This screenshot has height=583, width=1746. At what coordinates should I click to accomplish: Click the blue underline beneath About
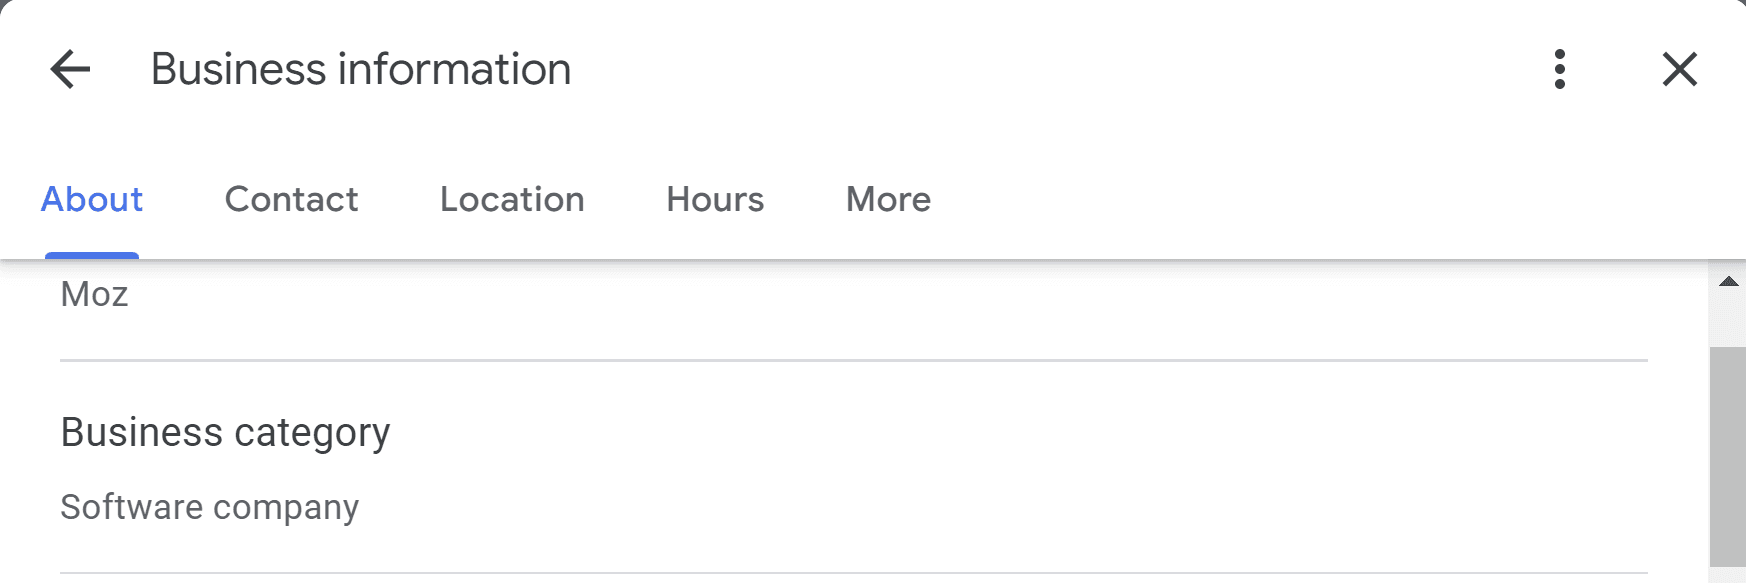(x=92, y=256)
